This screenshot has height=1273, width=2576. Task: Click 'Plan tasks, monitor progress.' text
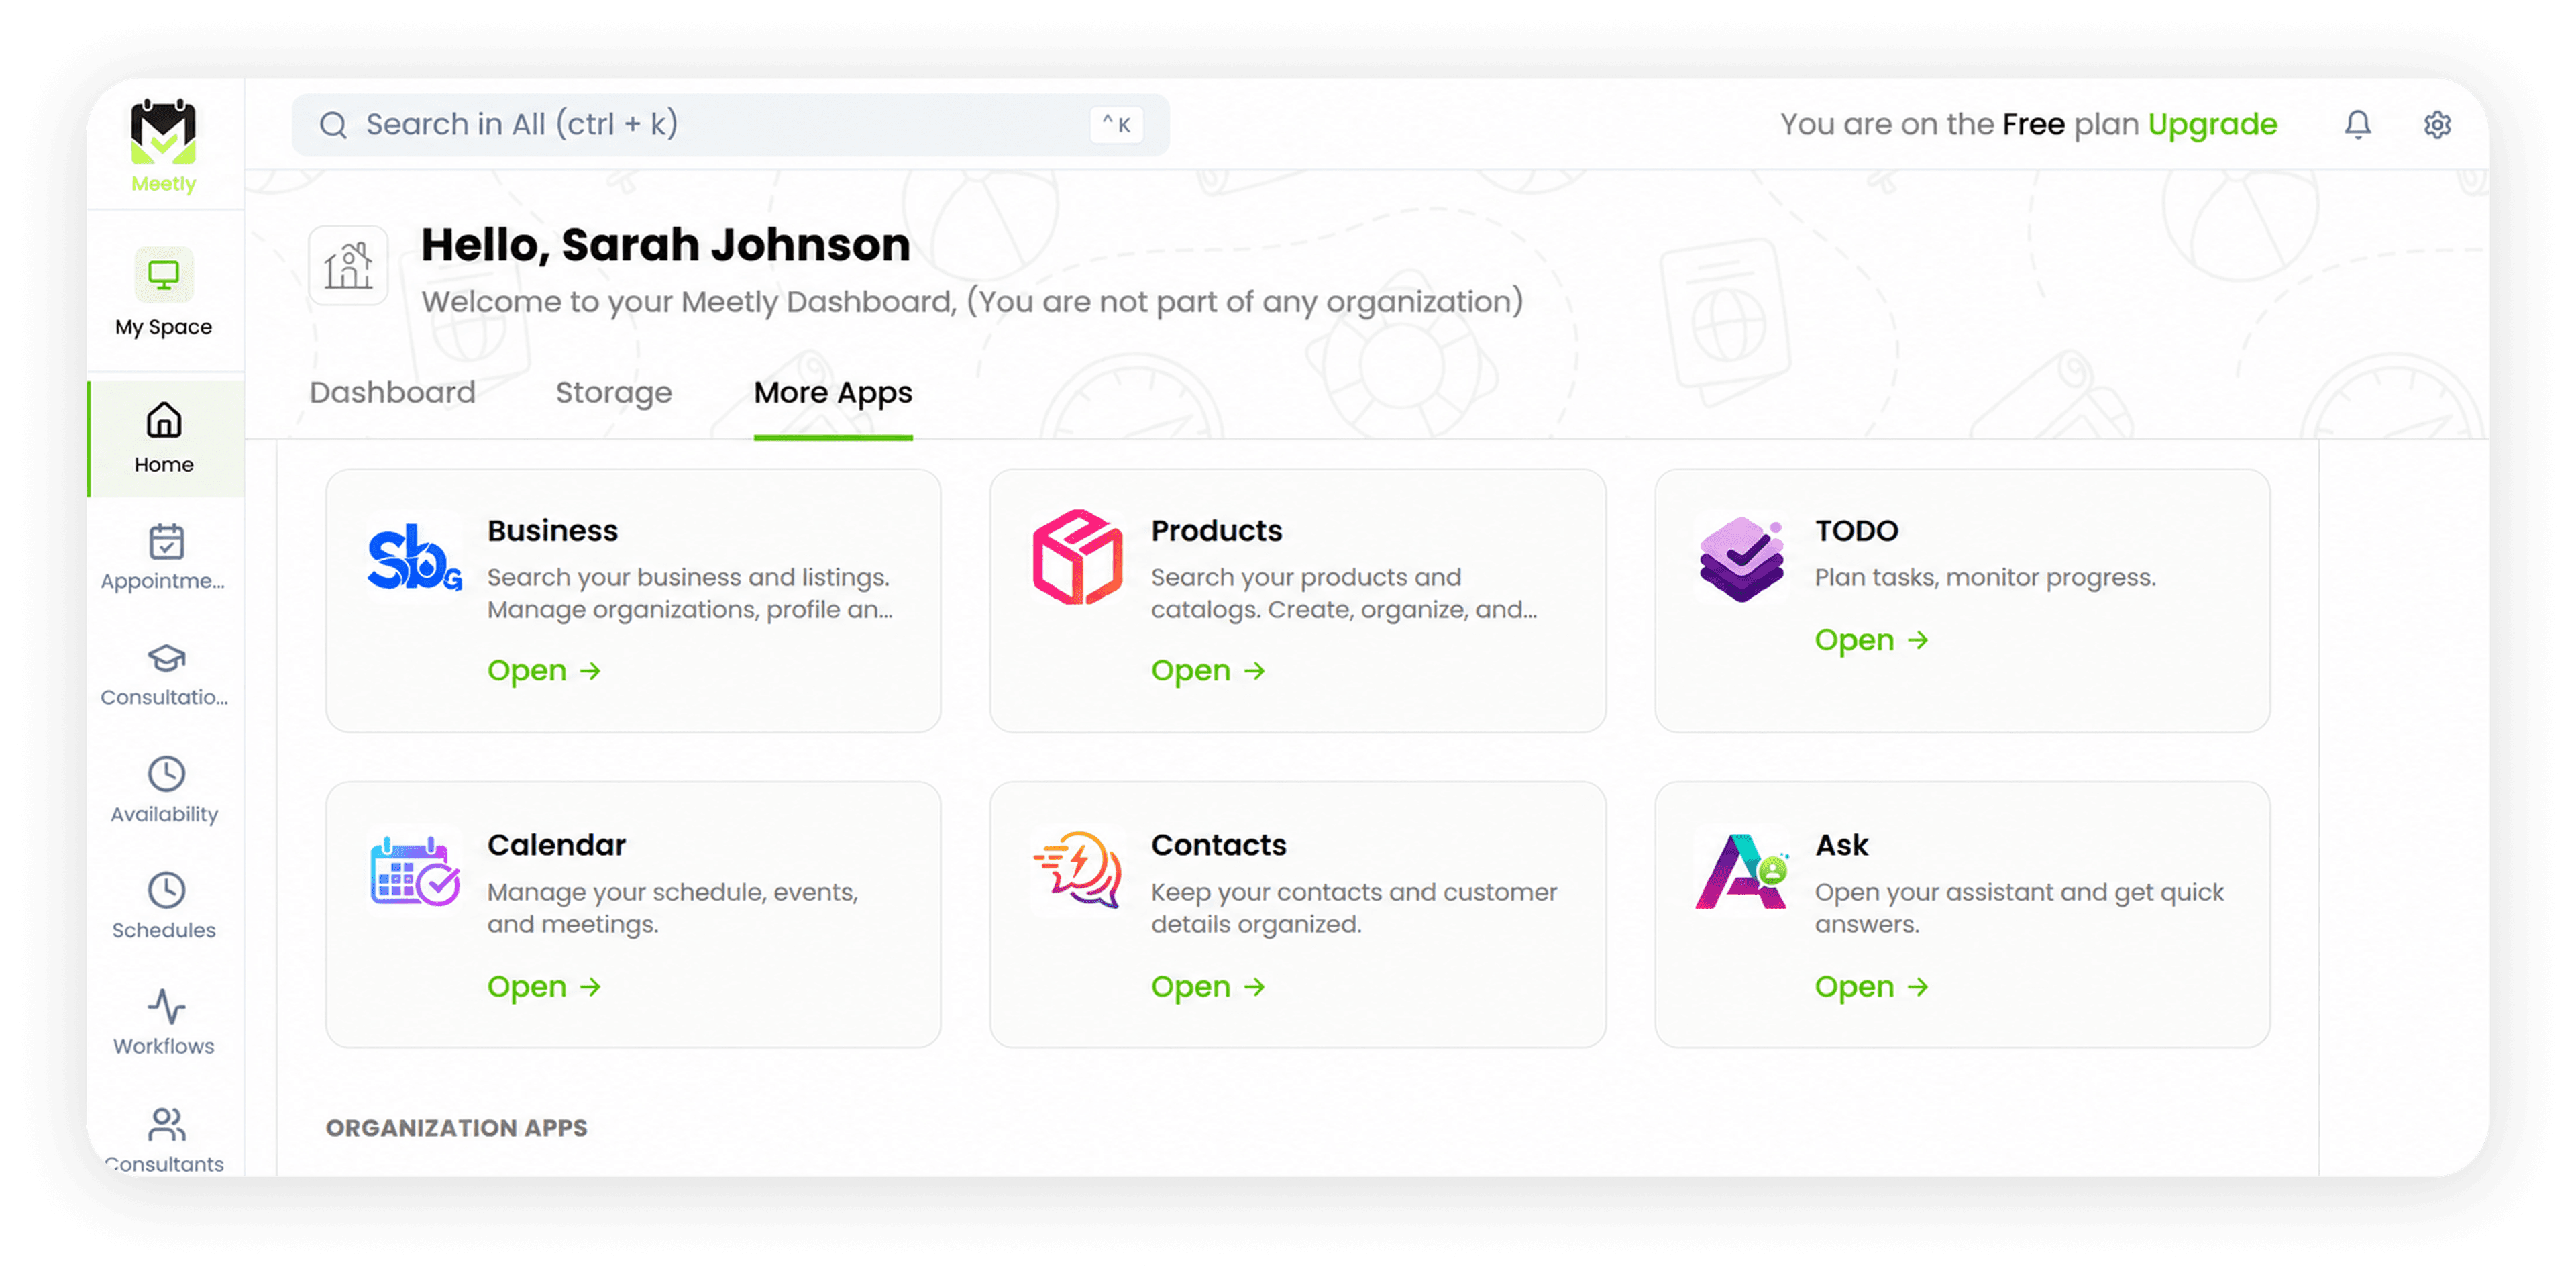click(1984, 577)
